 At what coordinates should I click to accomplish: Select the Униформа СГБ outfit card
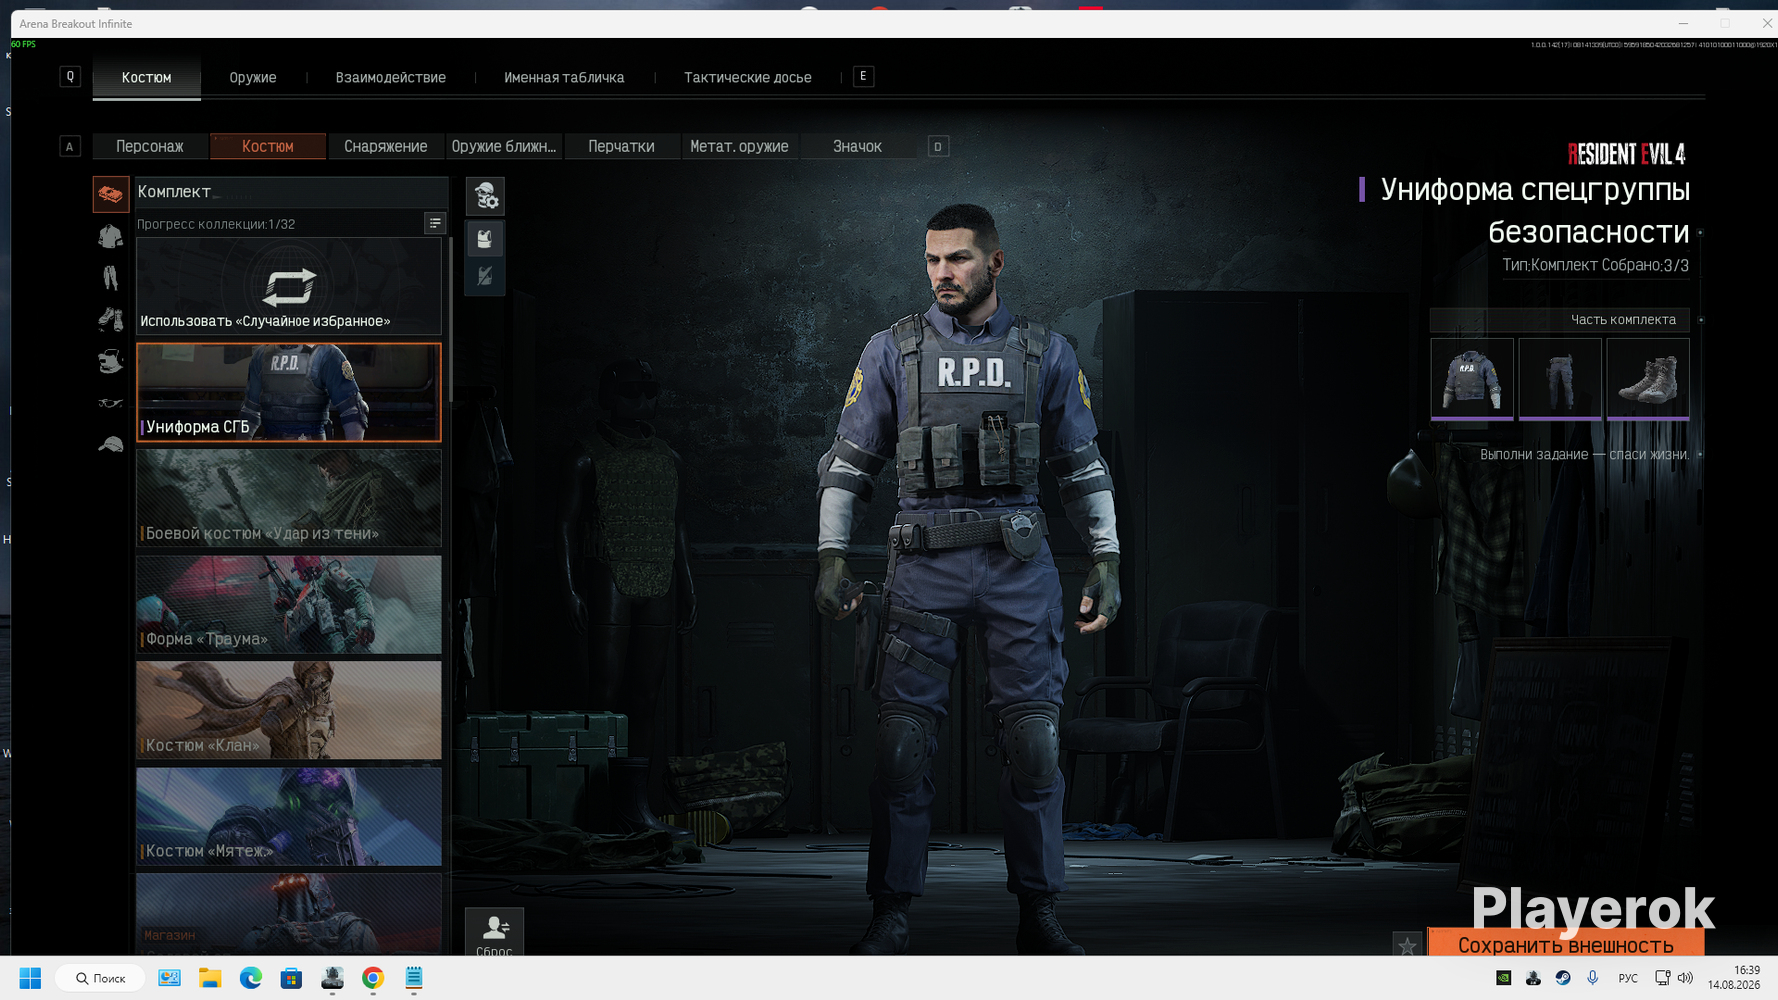[289, 392]
